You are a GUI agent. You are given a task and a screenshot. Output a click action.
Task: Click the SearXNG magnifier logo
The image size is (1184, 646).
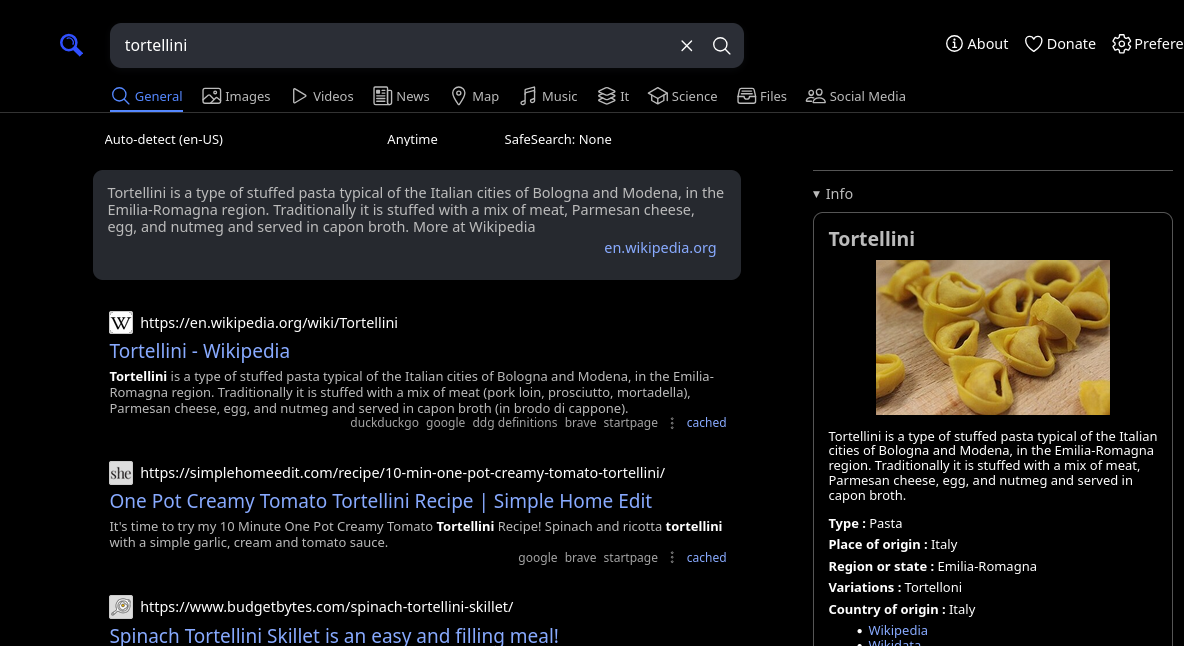(71, 45)
